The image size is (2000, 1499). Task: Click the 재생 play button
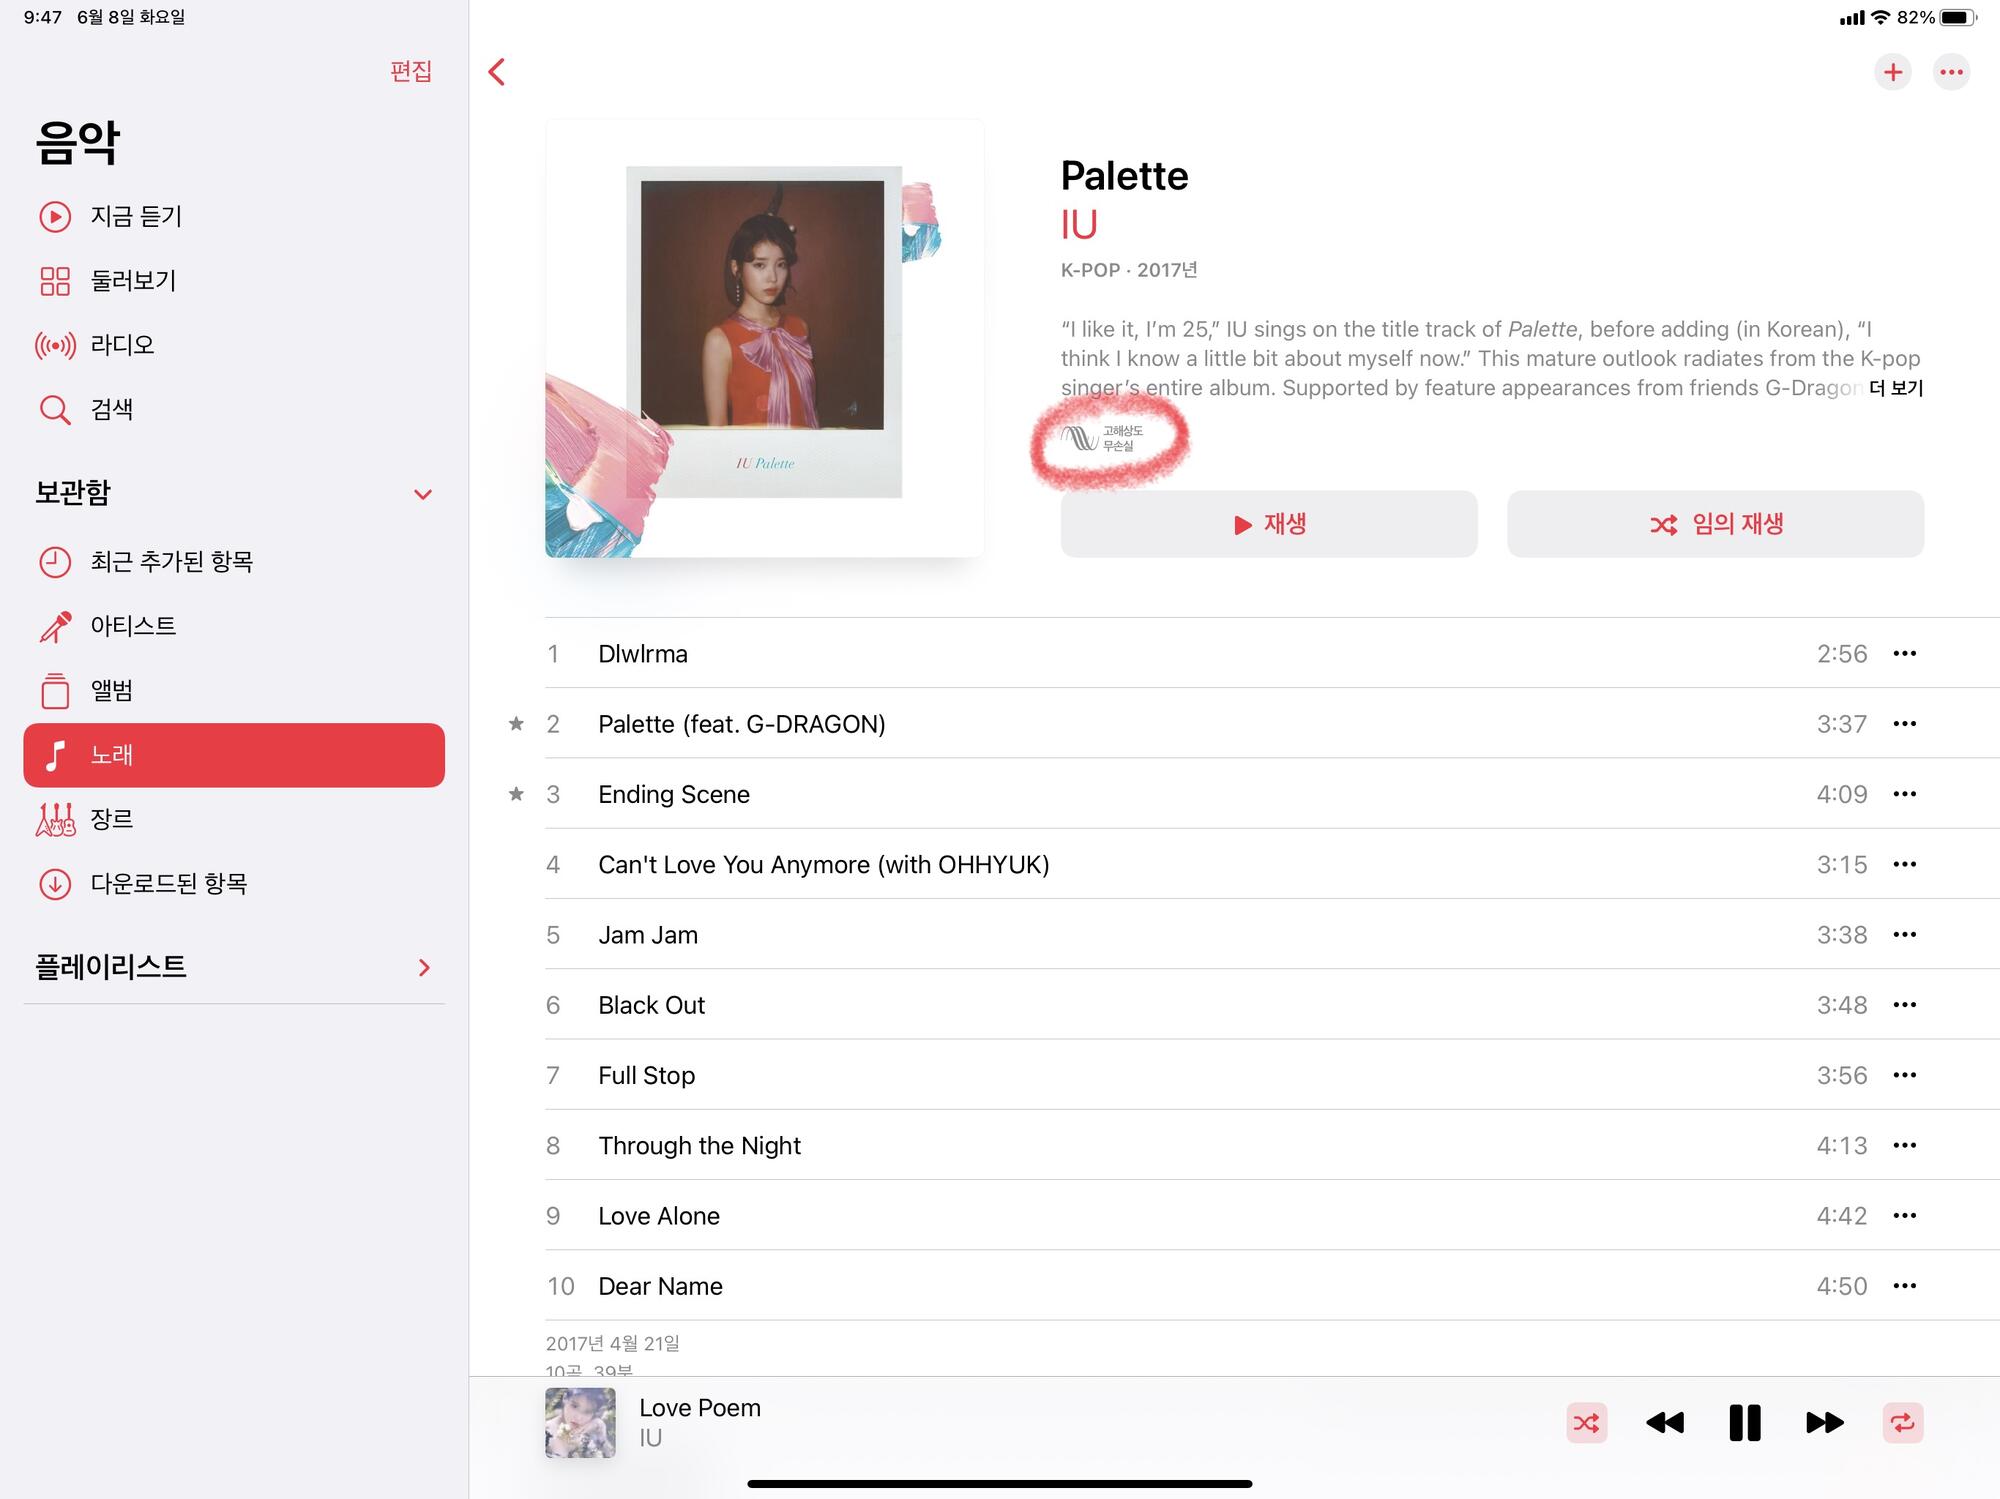tap(1269, 524)
